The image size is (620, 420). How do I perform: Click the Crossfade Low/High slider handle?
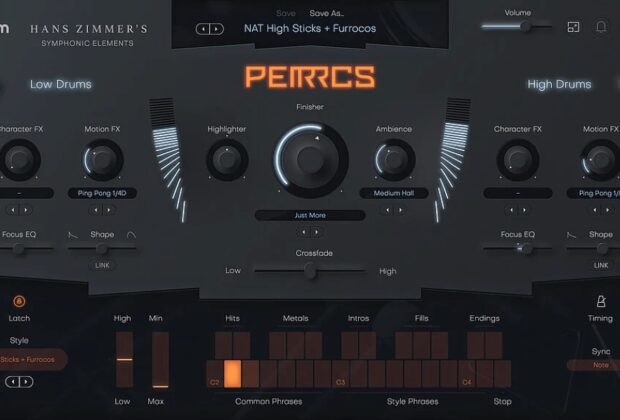[x=310, y=271]
